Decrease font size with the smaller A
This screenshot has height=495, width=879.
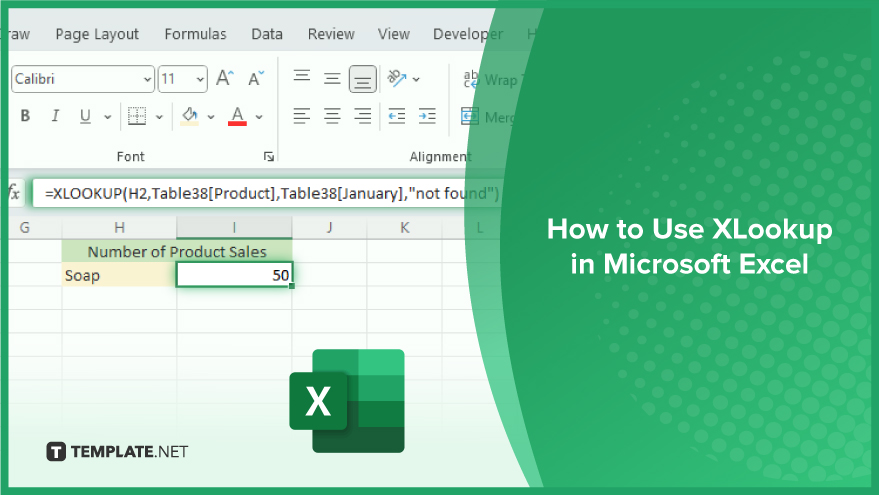coord(256,78)
